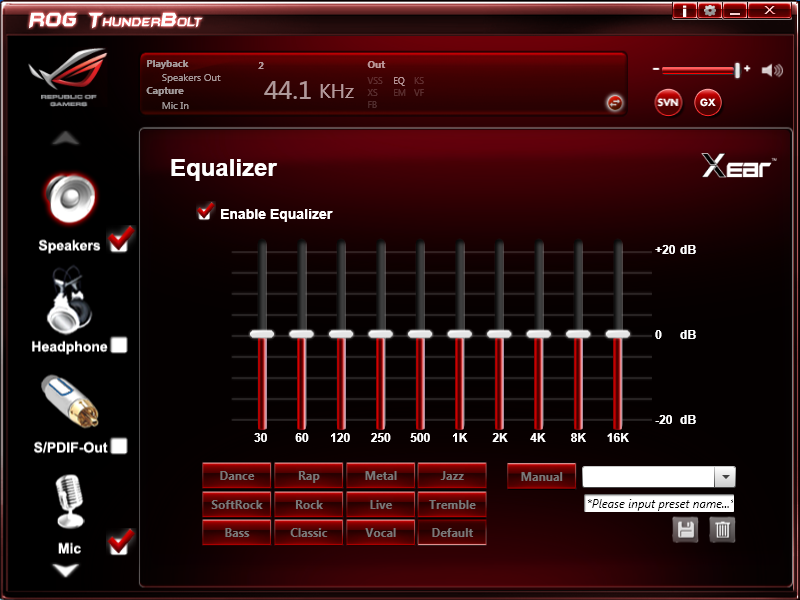Click the Mic In capture text

[x=175, y=106]
